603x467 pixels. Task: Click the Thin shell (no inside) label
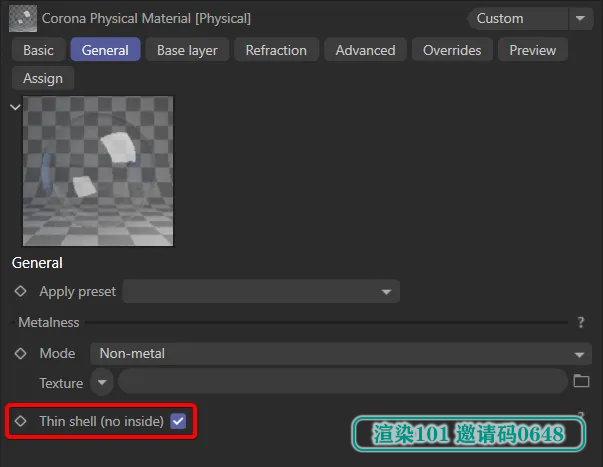click(102, 422)
